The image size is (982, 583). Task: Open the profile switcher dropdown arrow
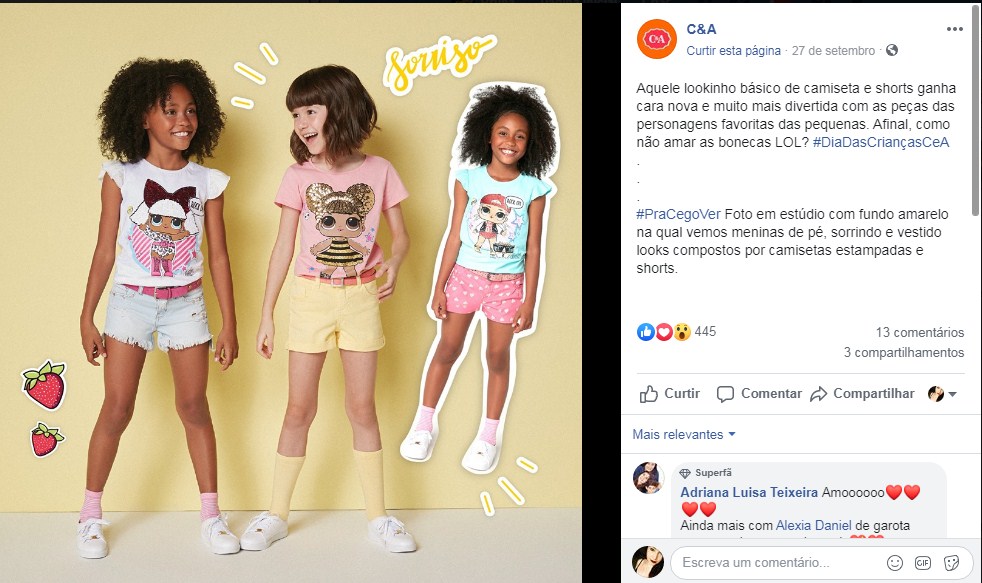pos(952,394)
